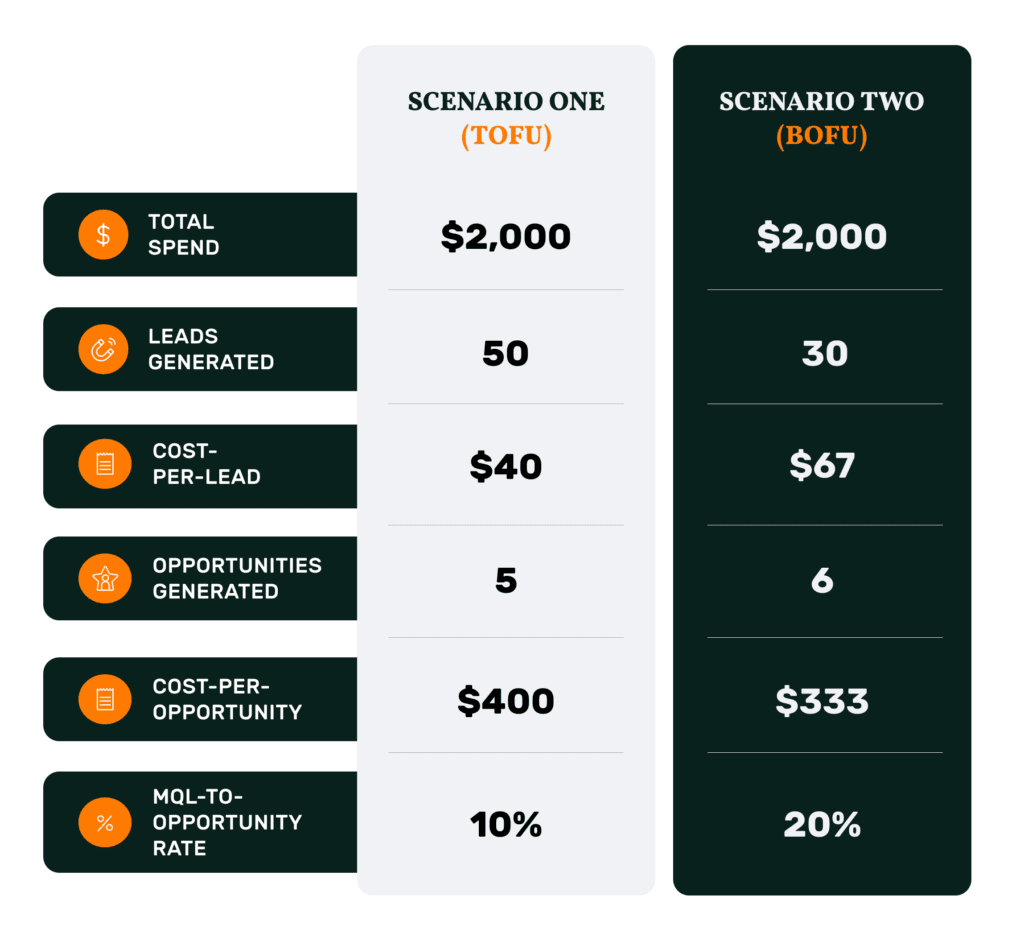The image size is (1024, 941).
Task: Click the $400 cost-per-opportunity value
Action: point(506,701)
